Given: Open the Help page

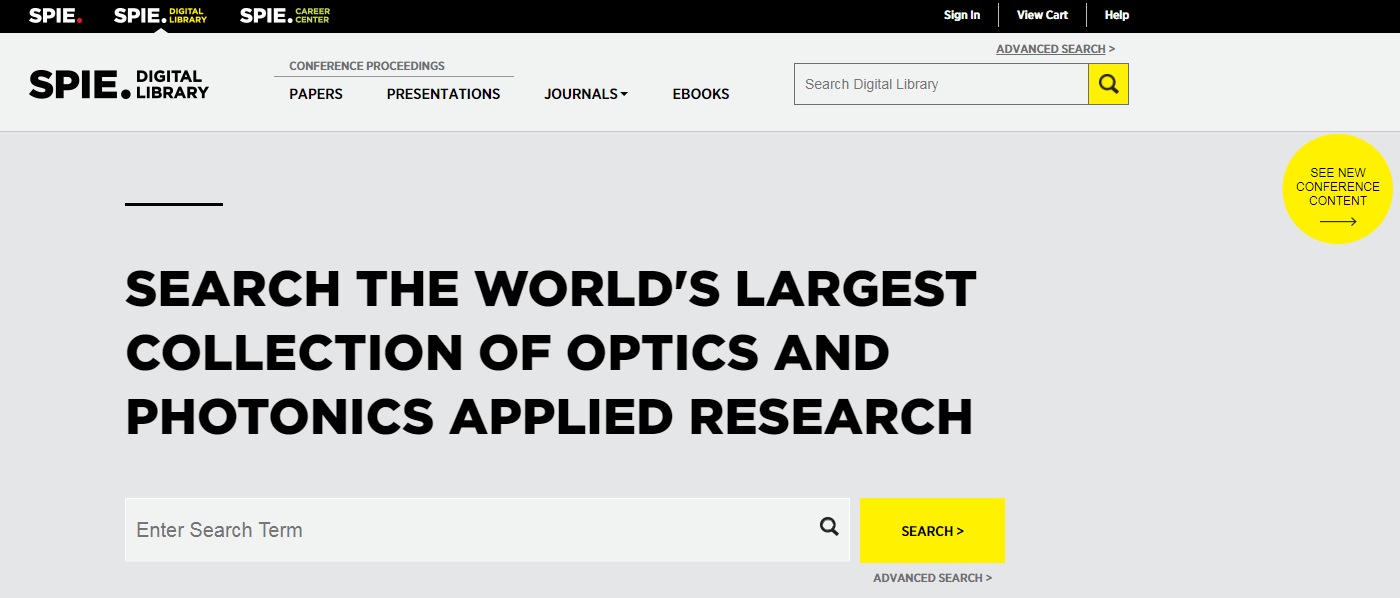Looking at the screenshot, I should coord(1117,15).
